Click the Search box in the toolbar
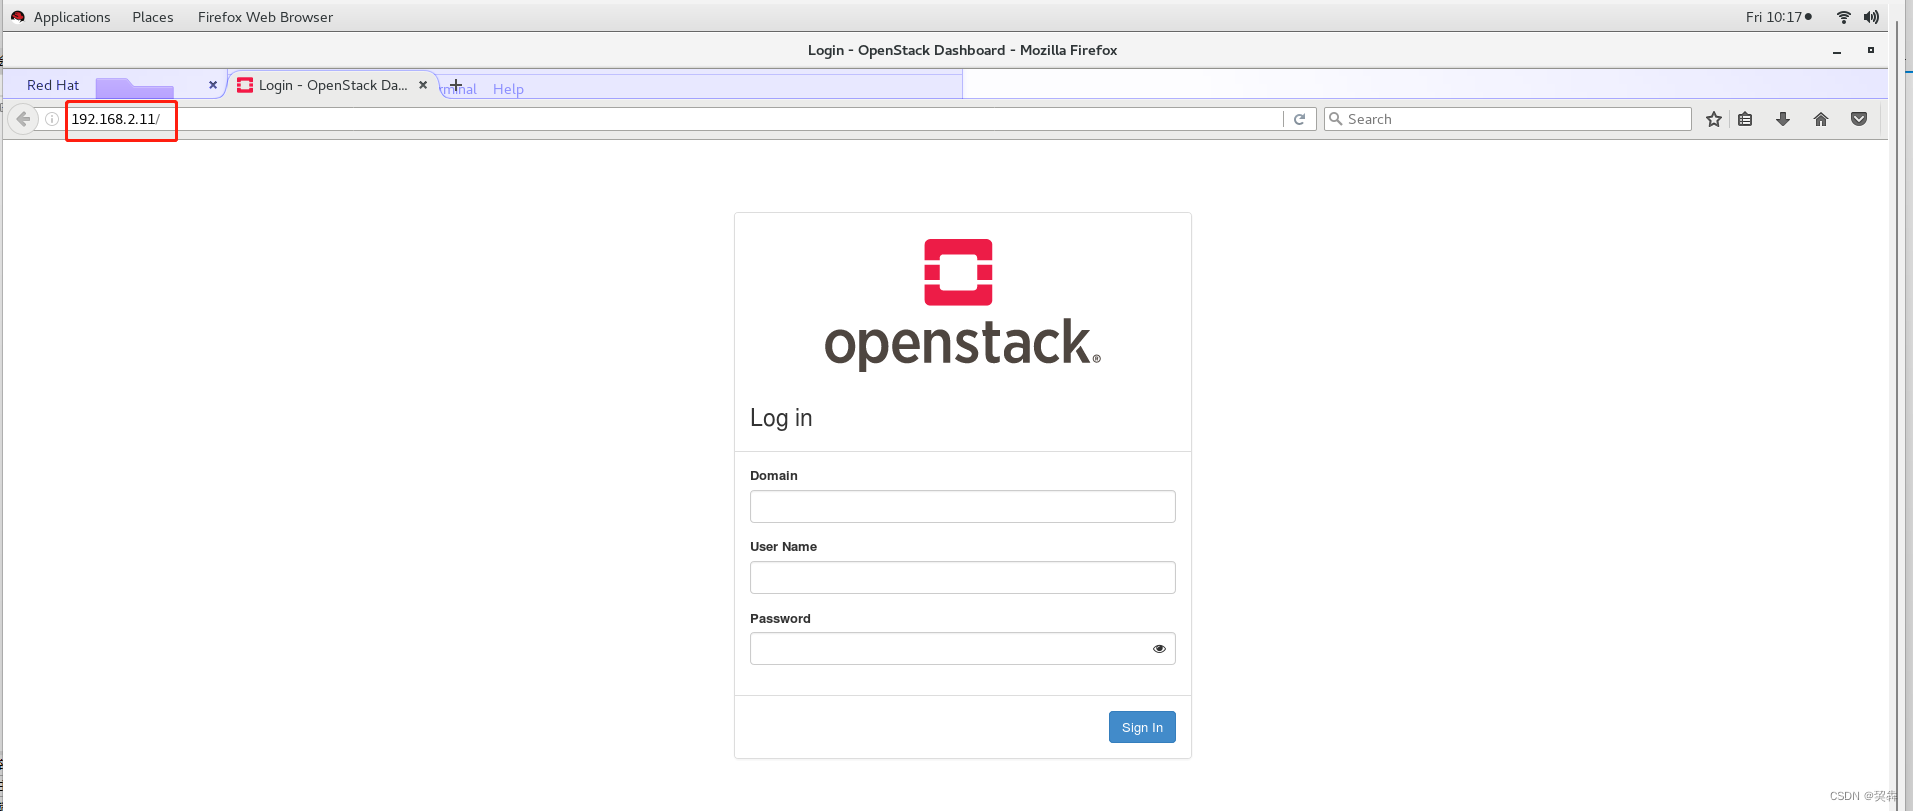This screenshot has height=811, width=1913. 1508,119
